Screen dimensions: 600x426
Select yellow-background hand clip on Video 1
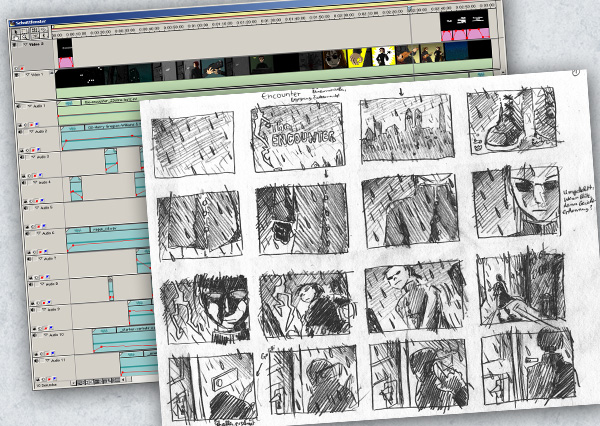(x=357, y=58)
